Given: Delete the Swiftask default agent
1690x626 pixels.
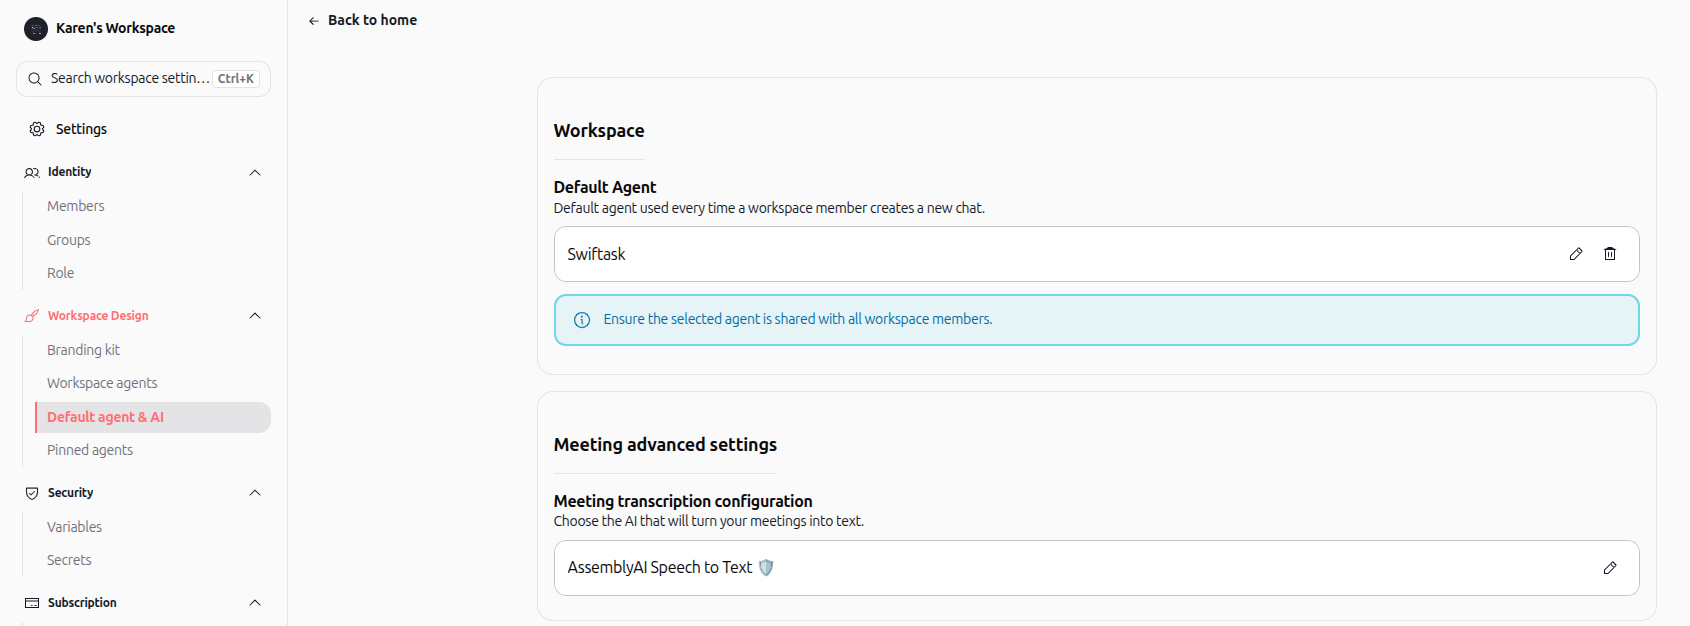Looking at the screenshot, I should [1610, 254].
